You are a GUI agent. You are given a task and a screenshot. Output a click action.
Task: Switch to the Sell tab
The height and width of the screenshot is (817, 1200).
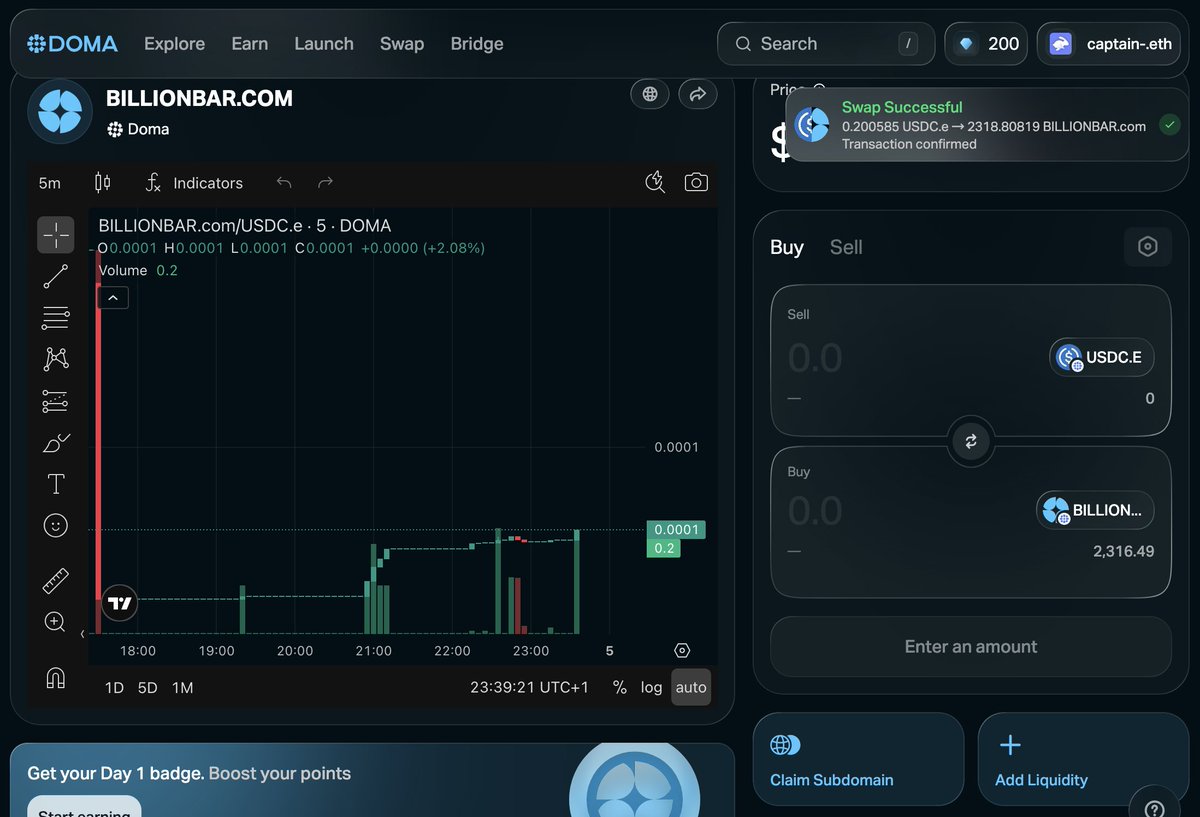[x=846, y=247]
